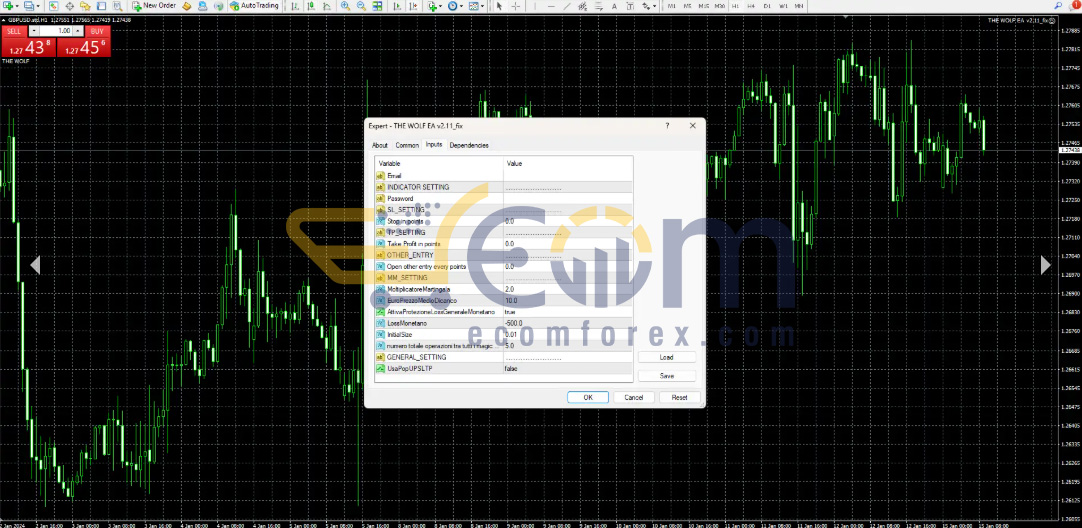Viewport: 1082px width, 528px height.
Task: Decrease one-click trading volume arrow
Action: (34, 31)
